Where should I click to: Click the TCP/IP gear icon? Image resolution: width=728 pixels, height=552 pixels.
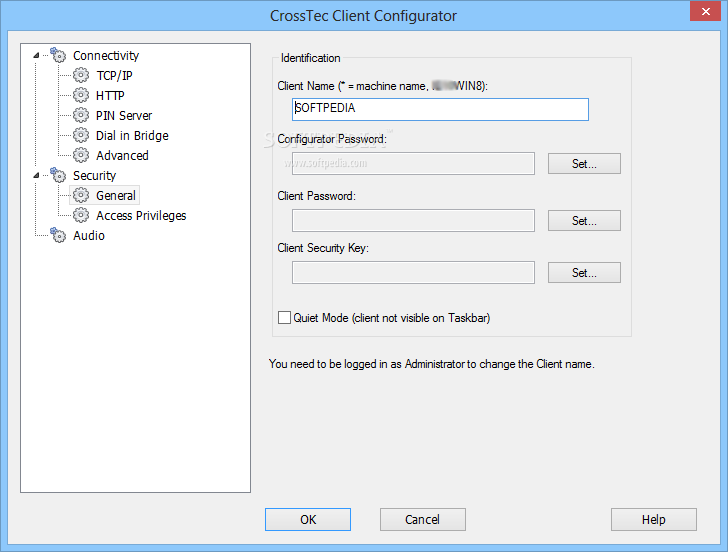(81, 75)
